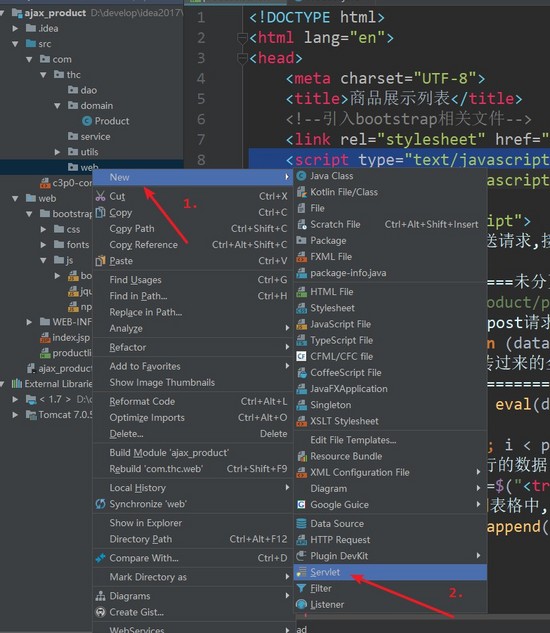Image resolution: width=550 pixels, height=633 pixels.
Task: Choose Edit File Templates... entry
Action: (x=390, y=440)
